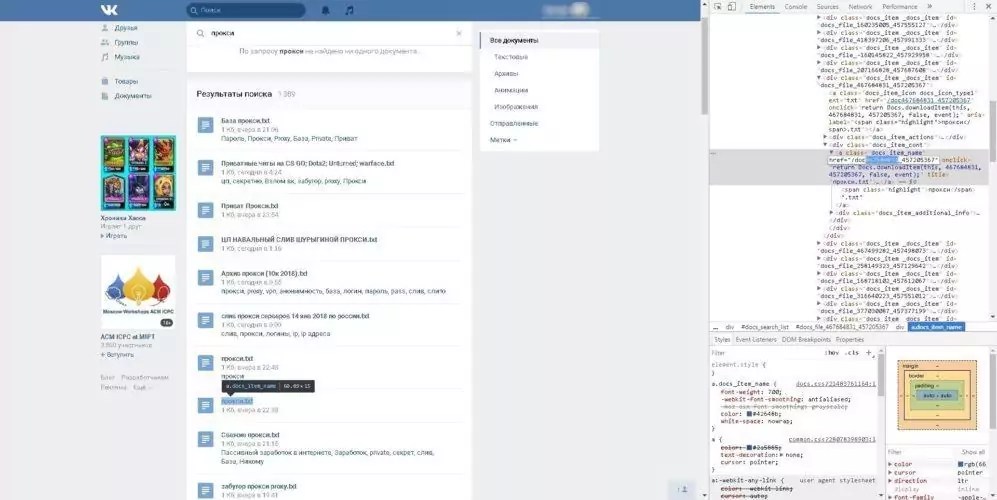Open the docs.css source link

coord(834,383)
